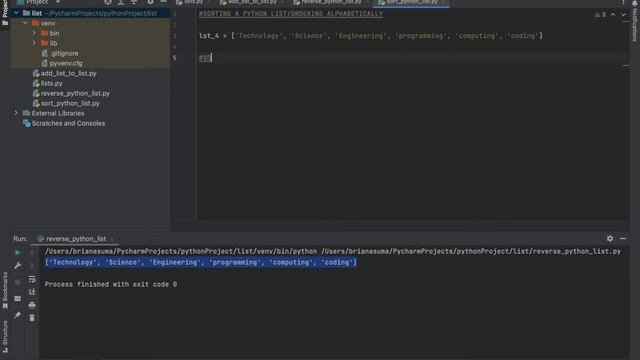This screenshot has height=360, width=640.
Task: Open the Structure tool window
Action: 5,336
